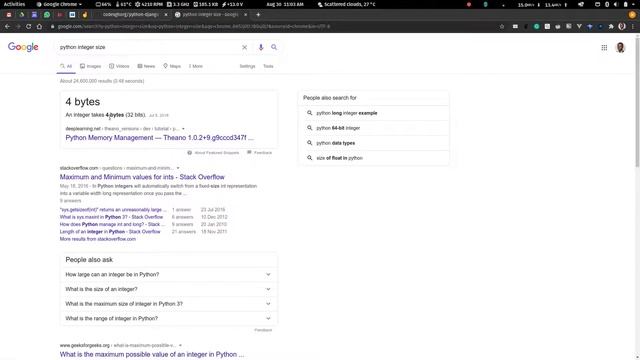Viewport: 640px width, 360px height.
Task: Open the Extensions puzzle icon
Action: point(611,27)
